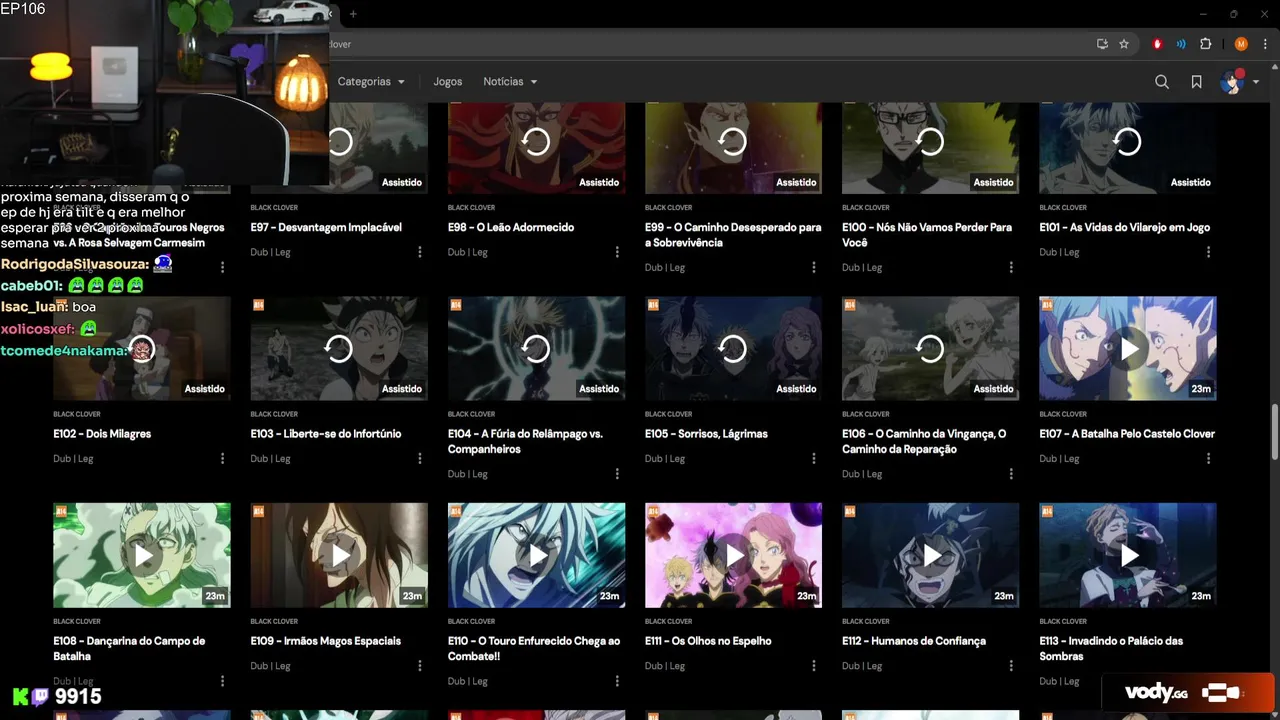Replay episode E100 Nós Não Vamos Perder
The image size is (1280, 720).
click(x=930, y=142)
